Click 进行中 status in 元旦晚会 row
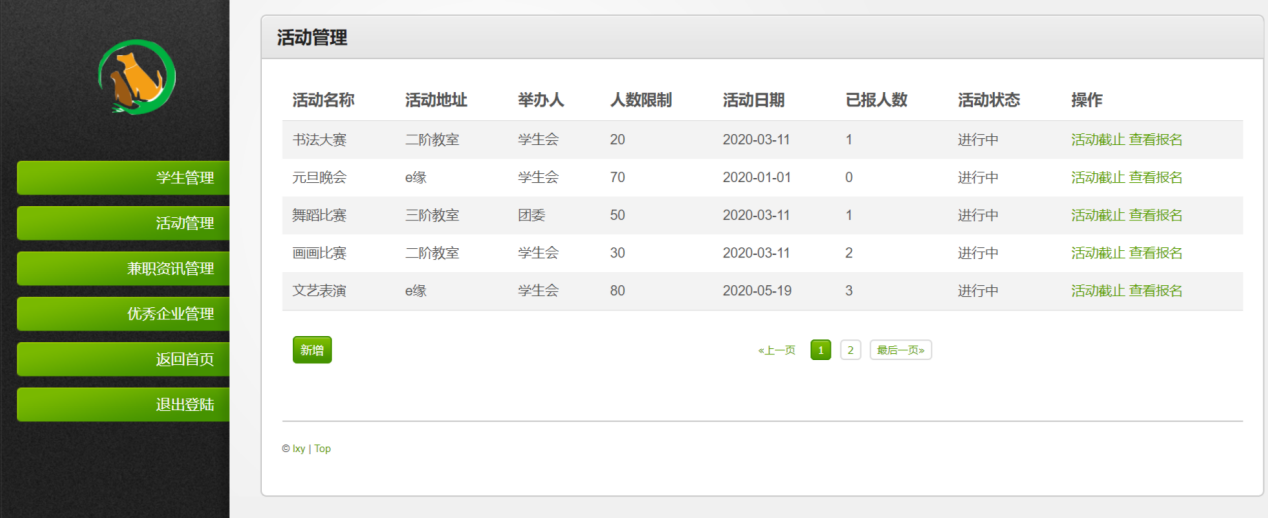Screen dimensions: 1268x518 (x=978, y=177)
